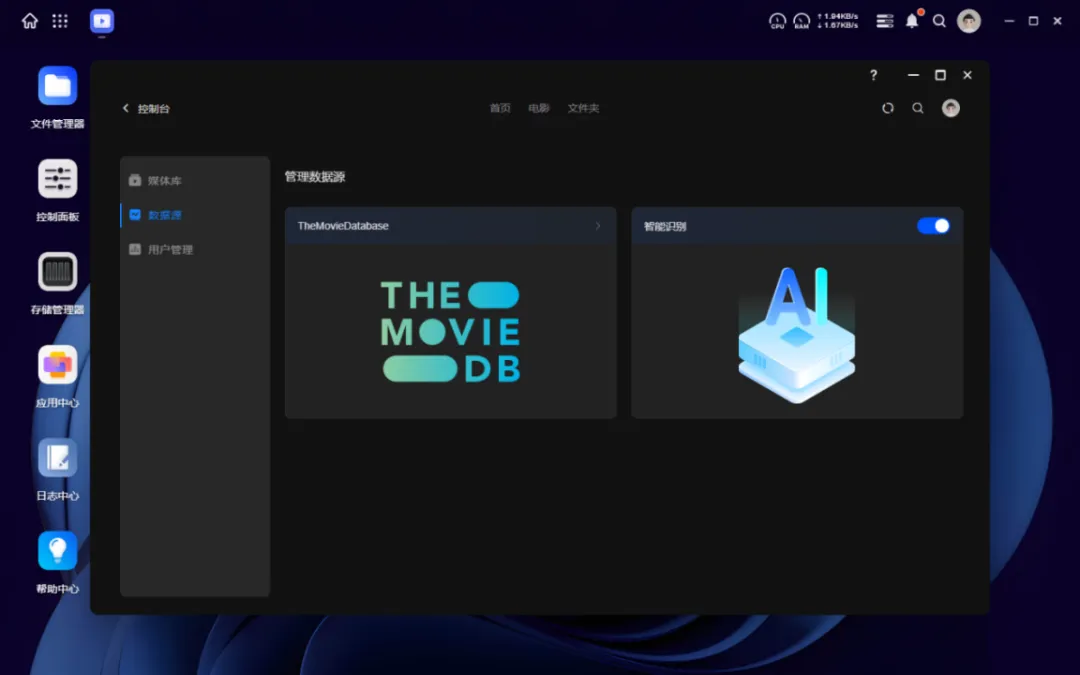Switch to the 电影 tab
The image size is (1080, 675).
(x=539, y=108)
